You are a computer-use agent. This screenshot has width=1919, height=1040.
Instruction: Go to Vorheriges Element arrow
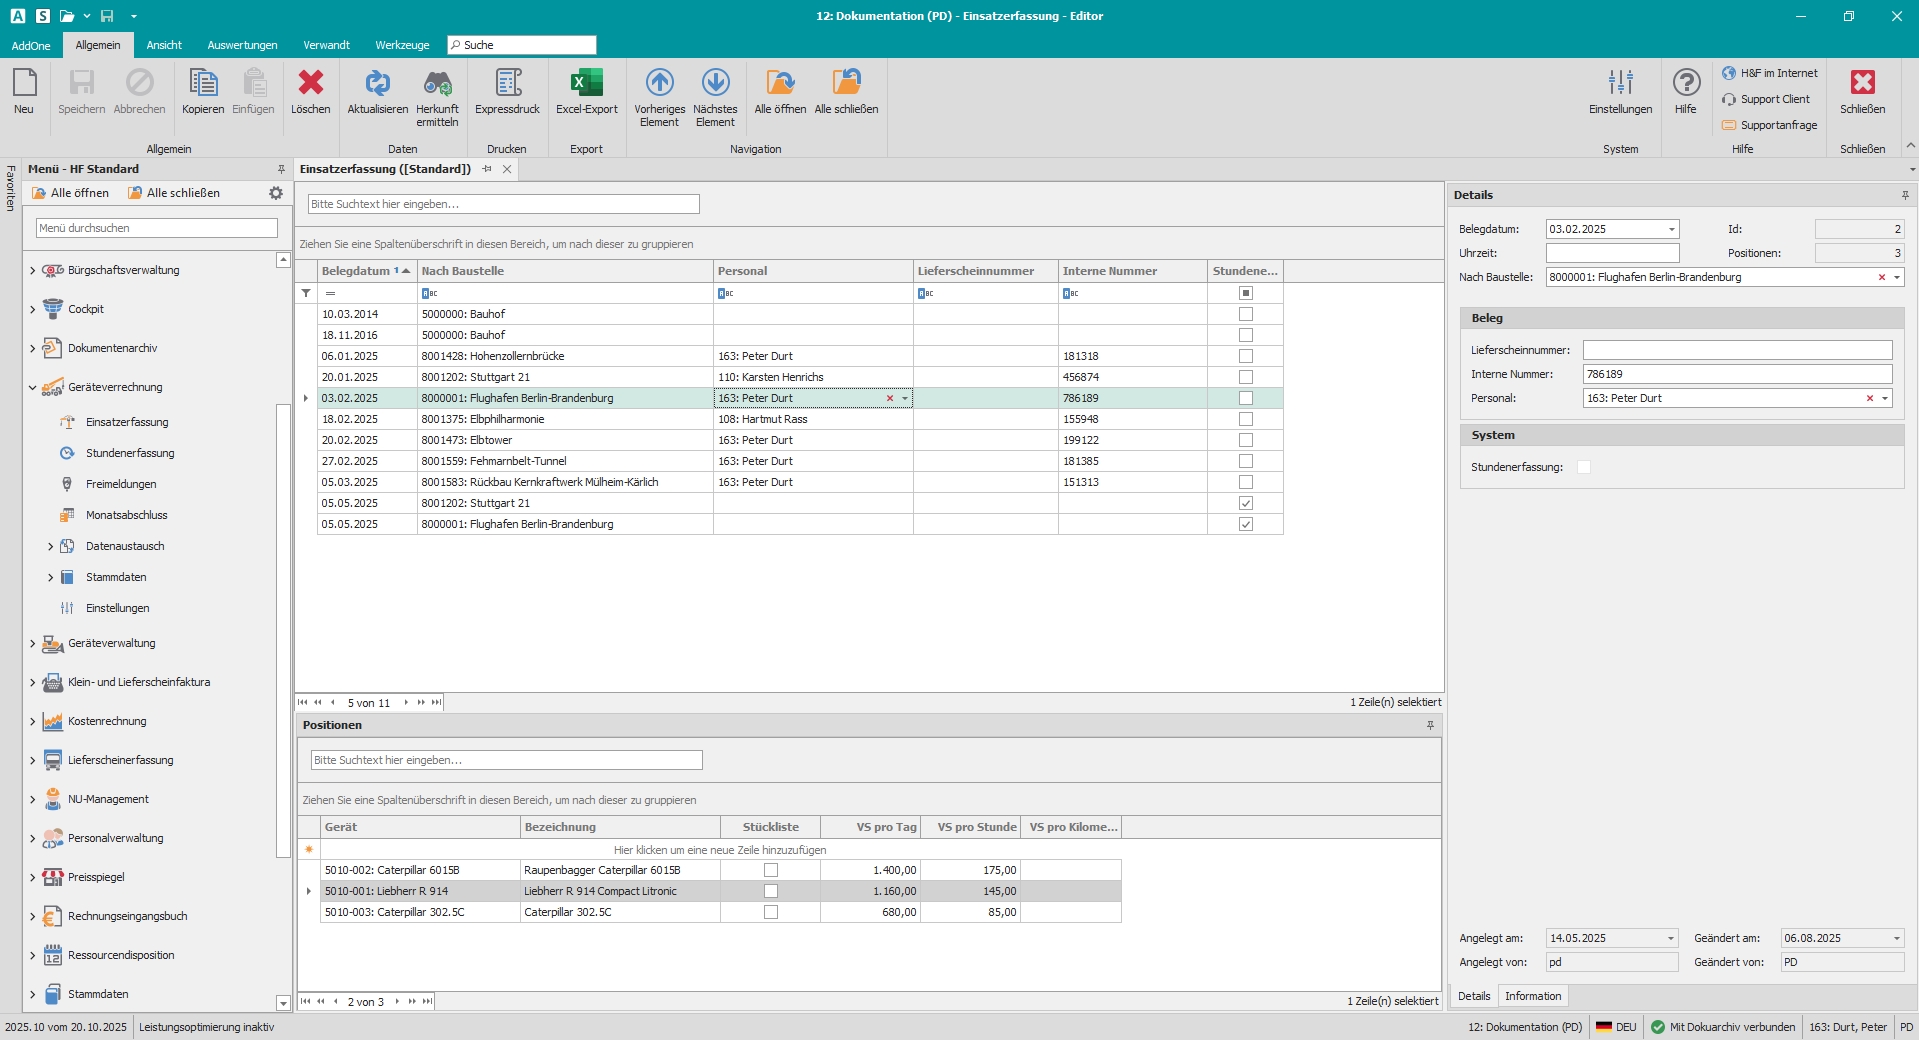(659, 84)
